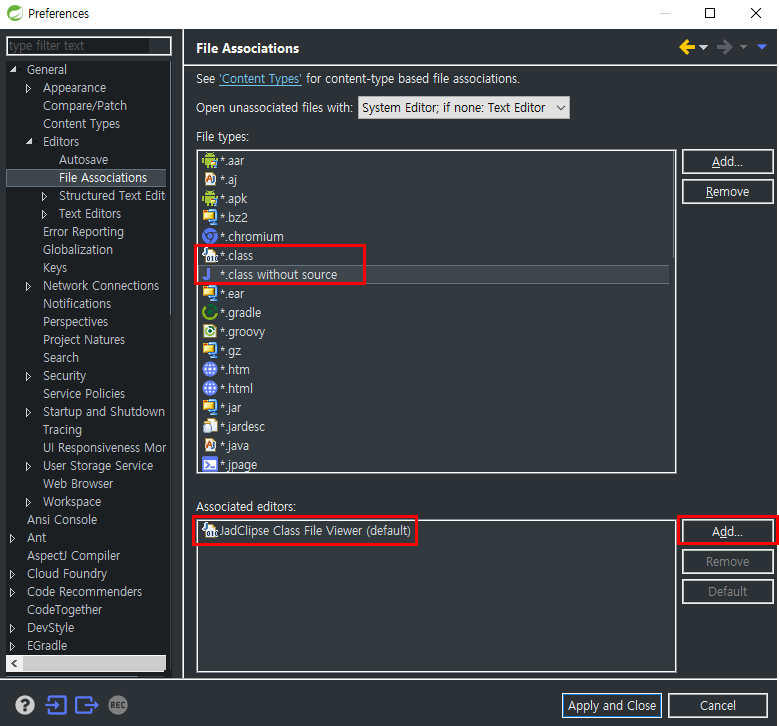Click the Chrome icon beside *.chromium
Viewport: 779px width, 726px height.
click(x=210, y=236)
